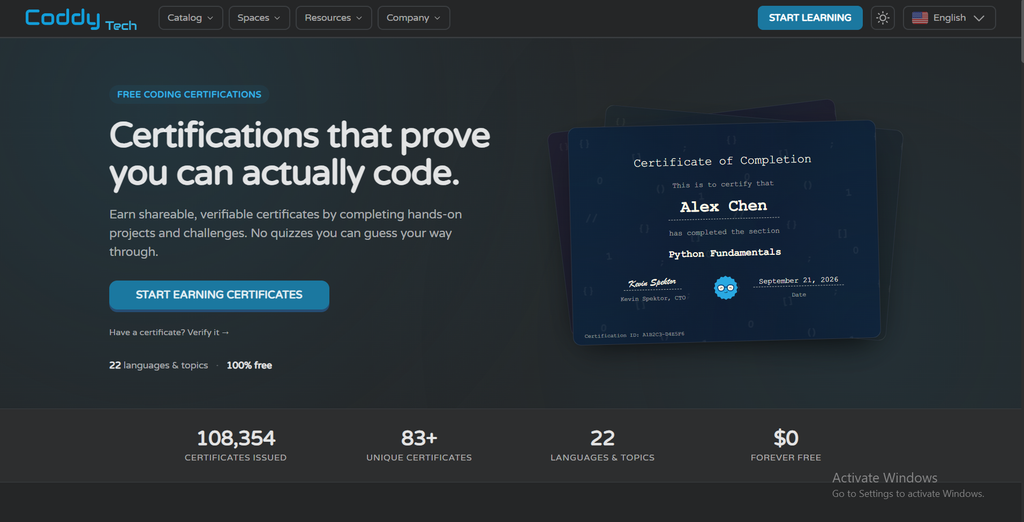1024x522 pixels.
Task: Click the sample certificate preview card
Action: pos(724,232)
